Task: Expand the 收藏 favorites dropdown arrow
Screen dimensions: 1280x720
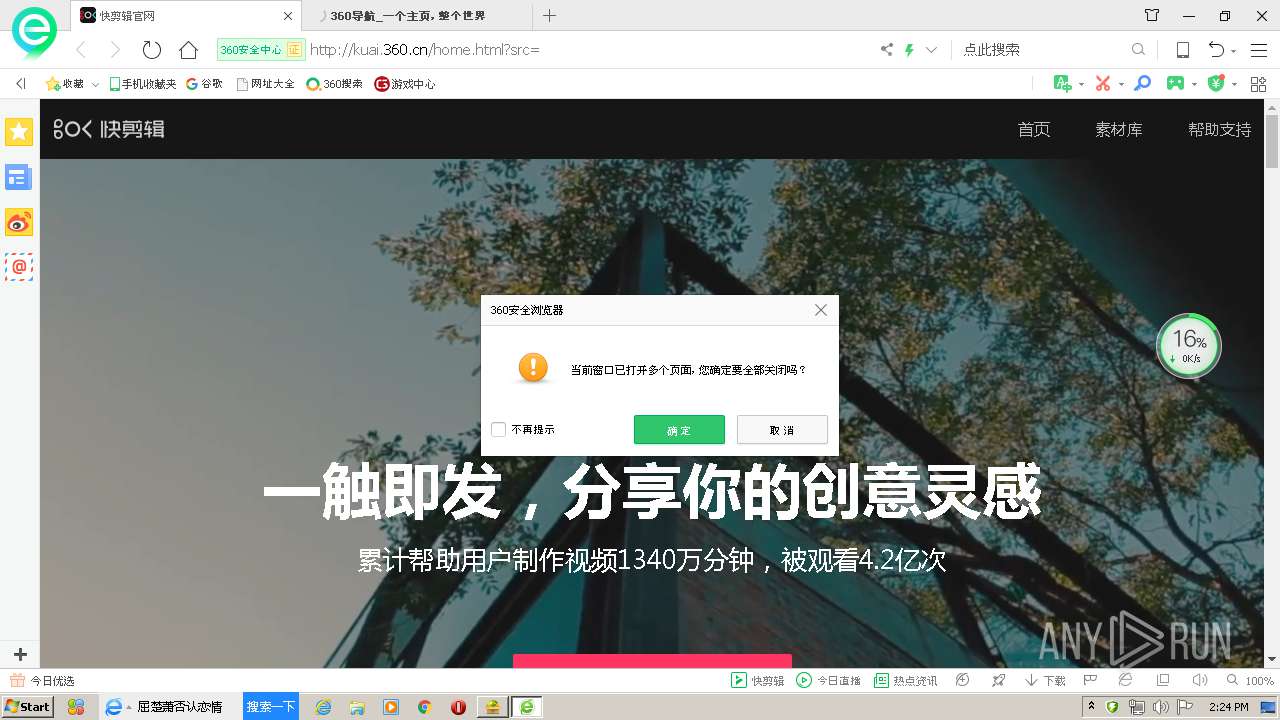Action: [95, 84]
